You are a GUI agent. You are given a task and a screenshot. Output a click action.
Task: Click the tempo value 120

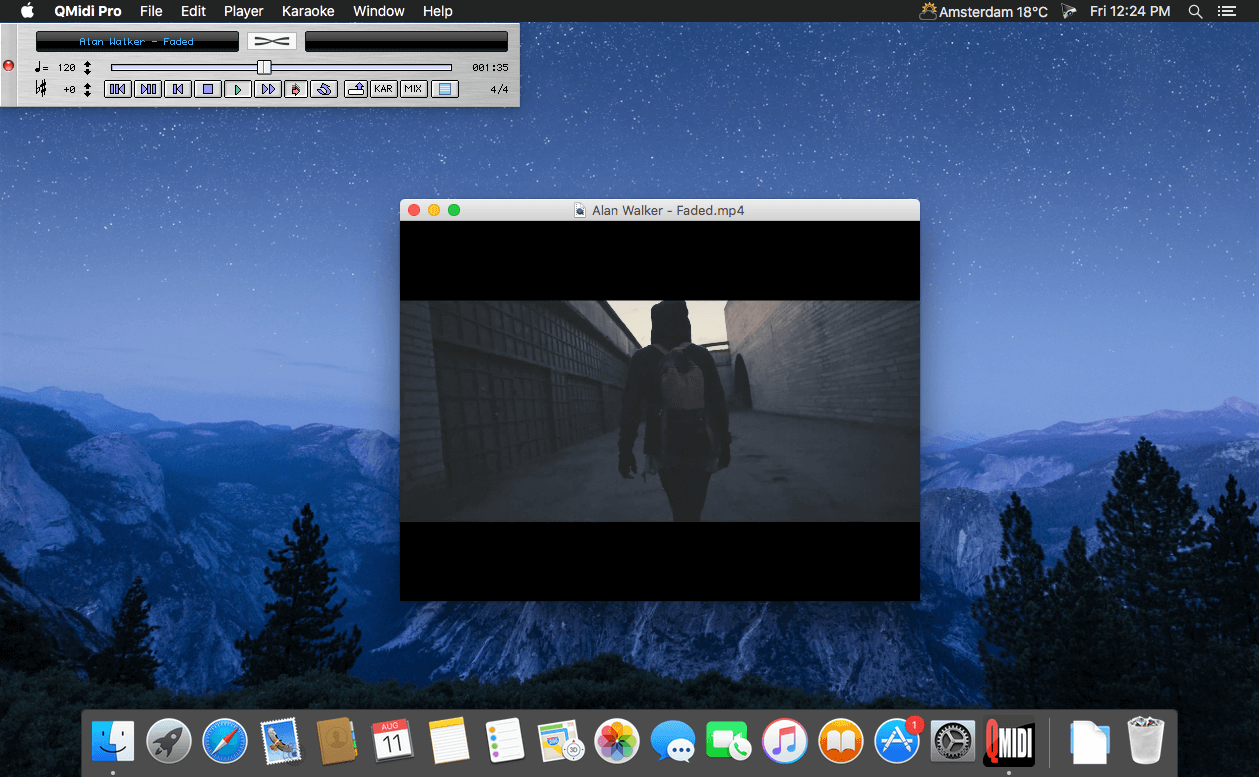(67, 68)
